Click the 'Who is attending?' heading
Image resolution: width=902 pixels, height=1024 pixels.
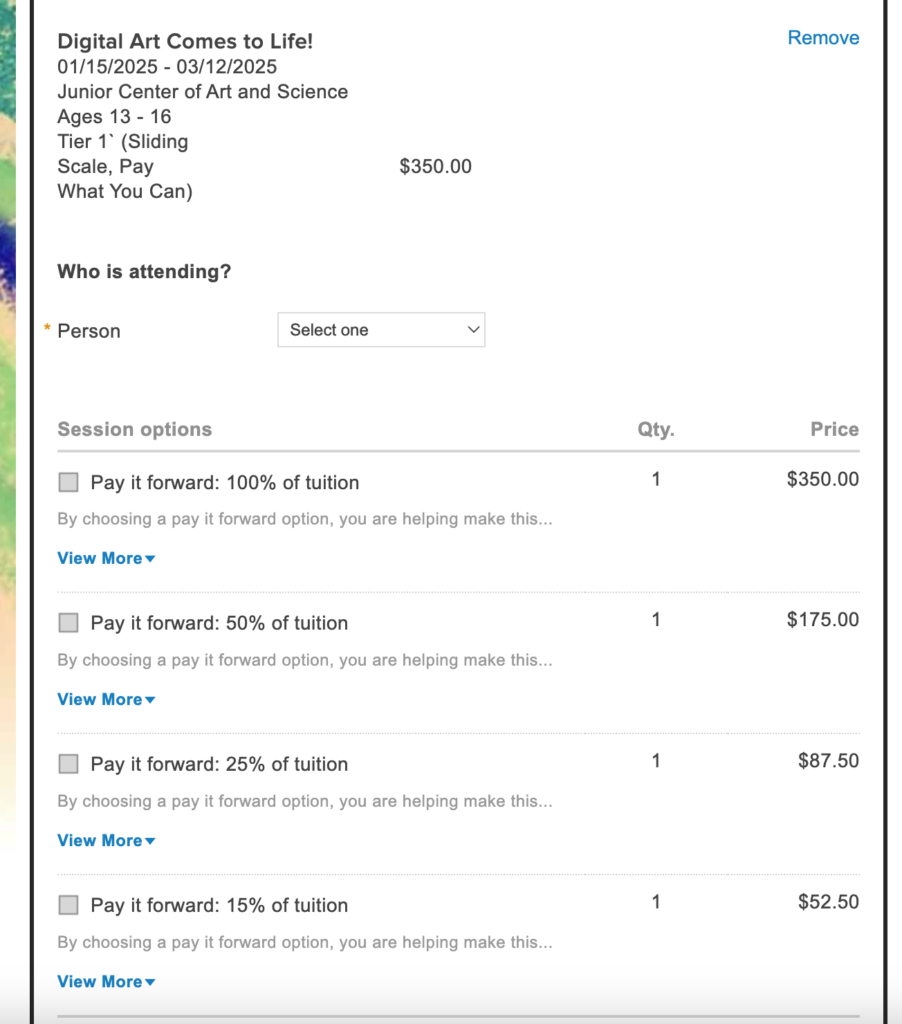point(144,271)
